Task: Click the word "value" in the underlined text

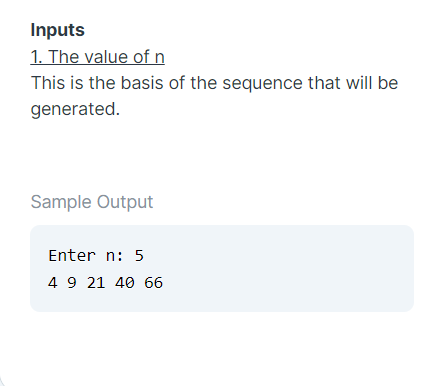Action: (107, 57)
